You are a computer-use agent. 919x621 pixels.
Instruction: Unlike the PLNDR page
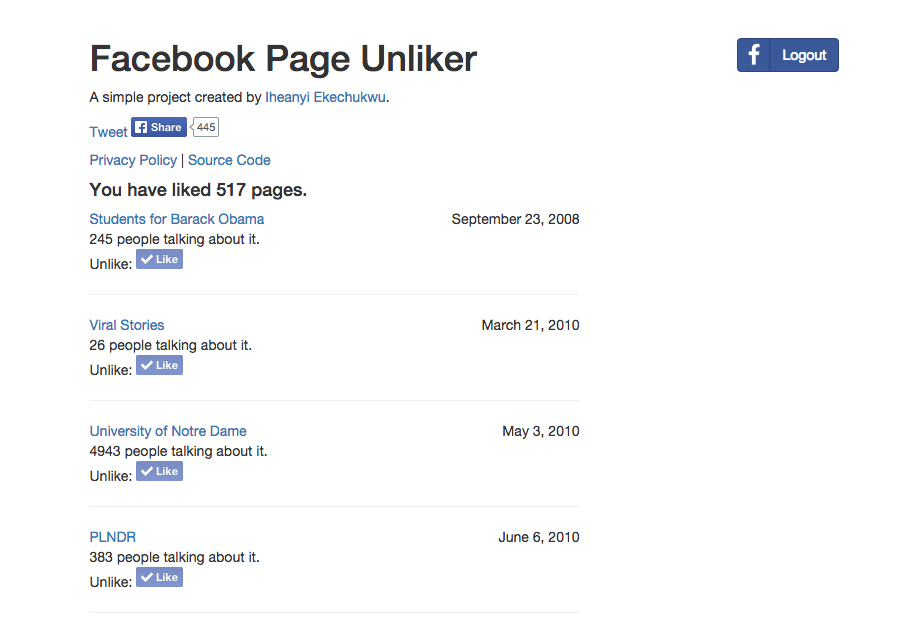pos(159,577)
